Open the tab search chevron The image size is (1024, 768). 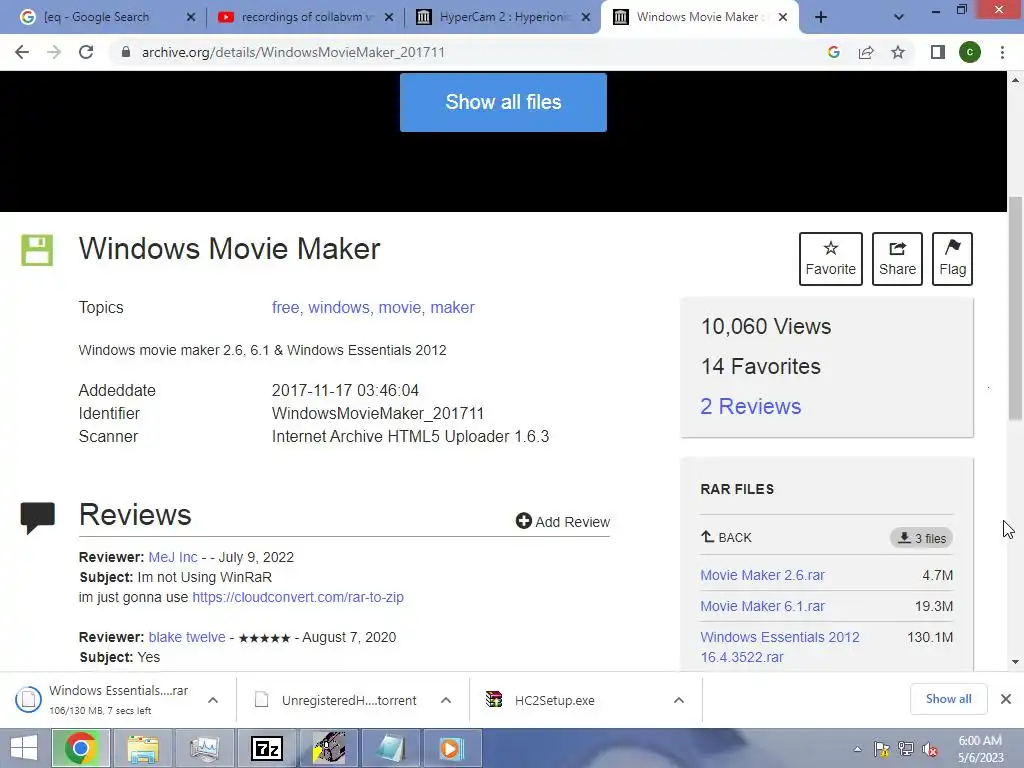[899, 18]
